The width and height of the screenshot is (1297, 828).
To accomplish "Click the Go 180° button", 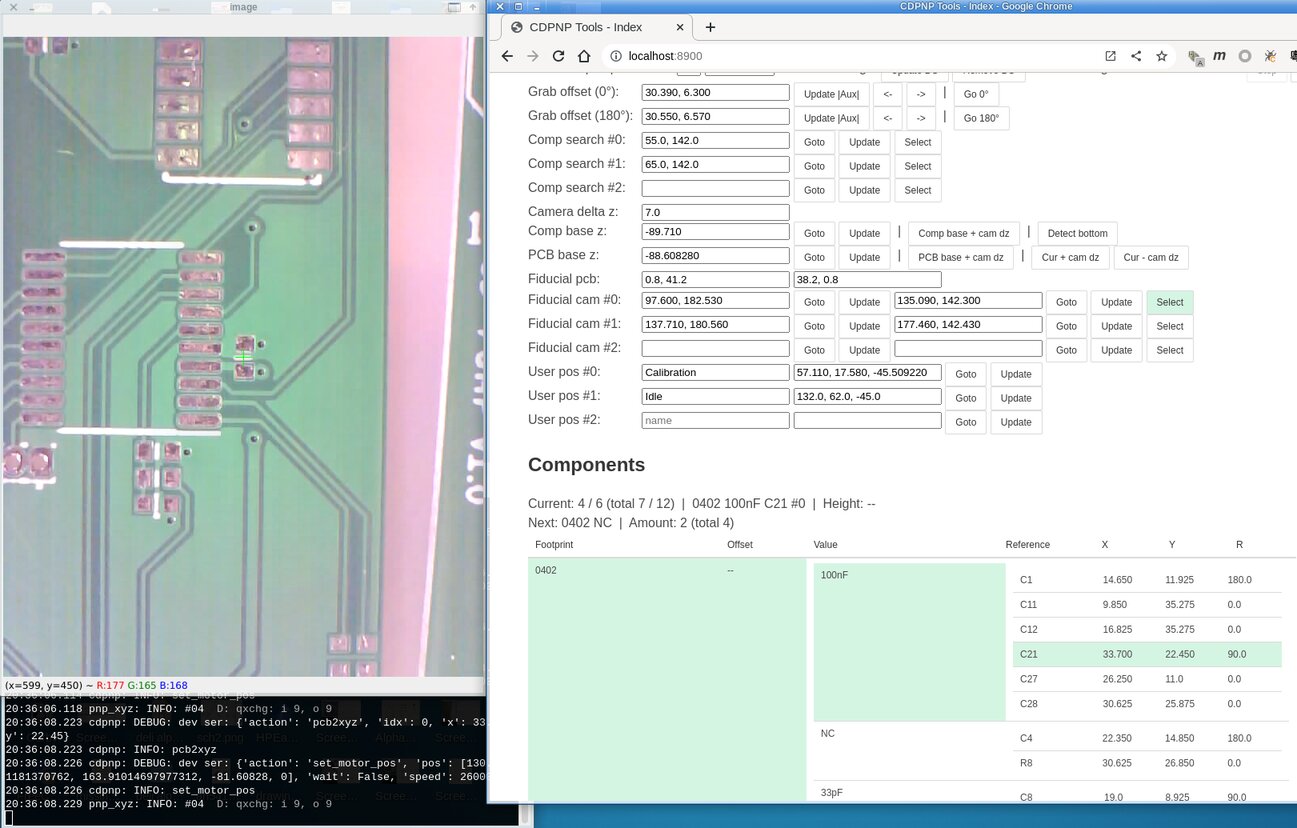I will 981,118.
